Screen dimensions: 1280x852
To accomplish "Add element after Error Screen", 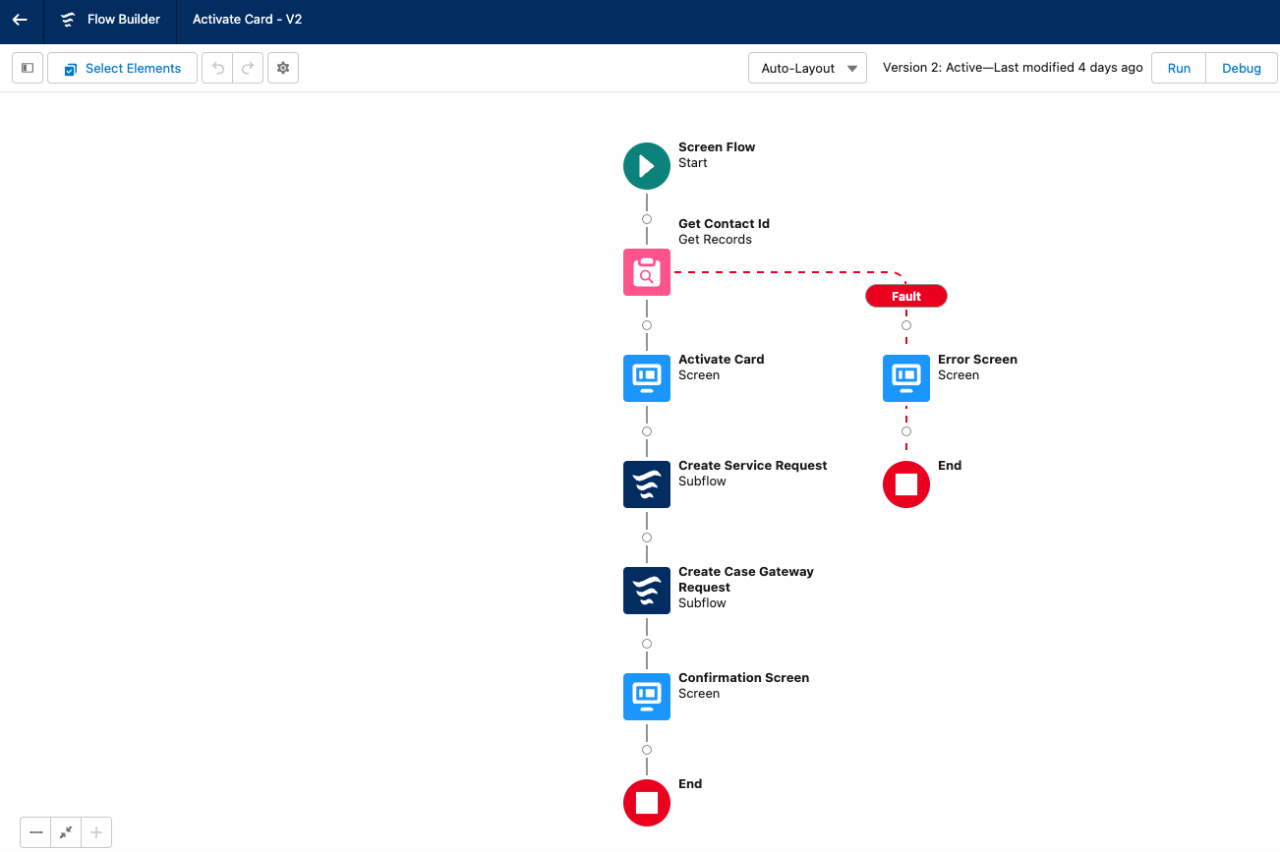I will pos(906,431).
